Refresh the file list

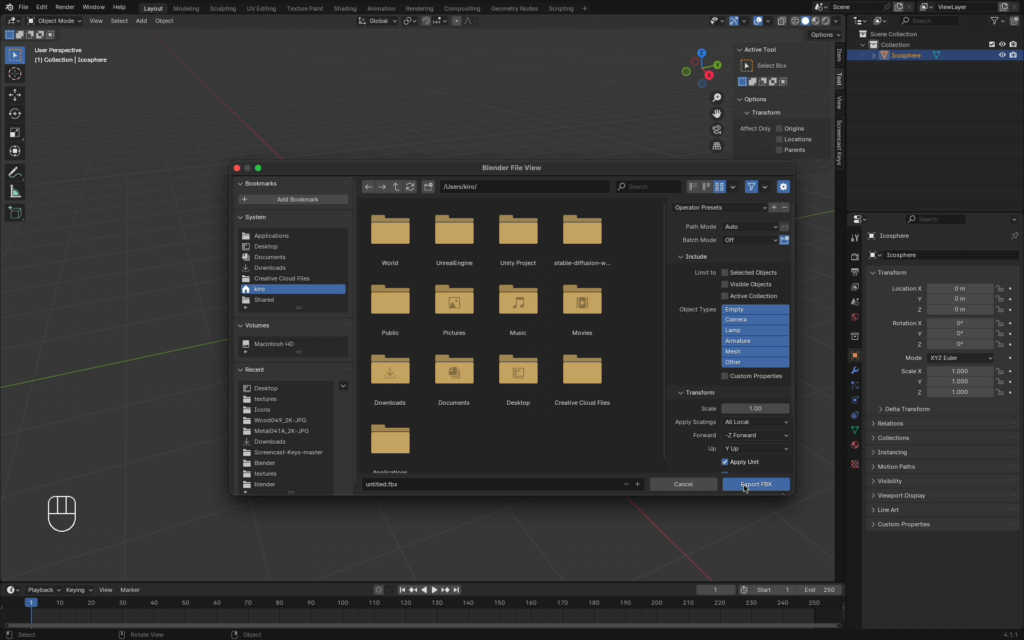(410, 187)
